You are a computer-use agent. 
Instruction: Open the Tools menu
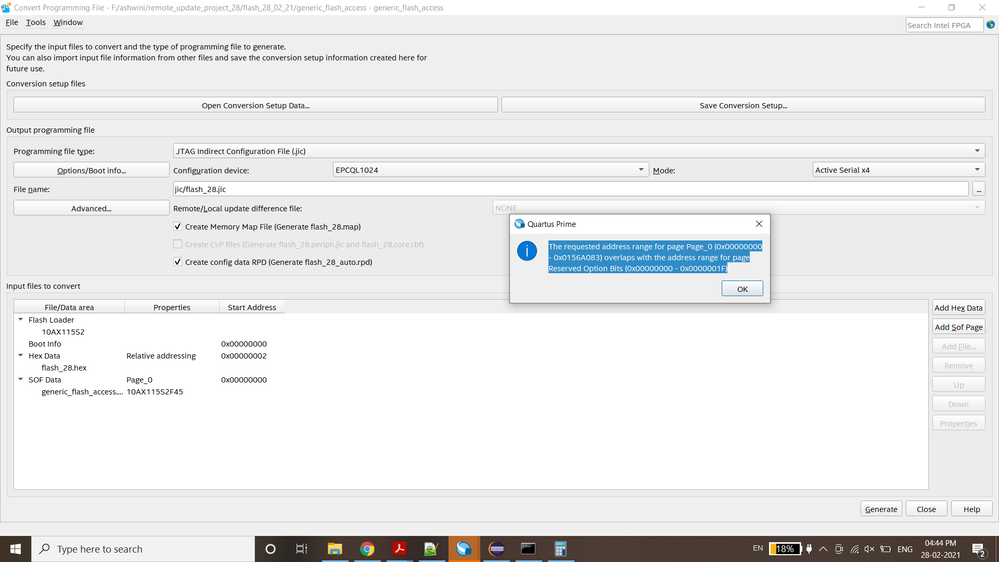(36, 22)
